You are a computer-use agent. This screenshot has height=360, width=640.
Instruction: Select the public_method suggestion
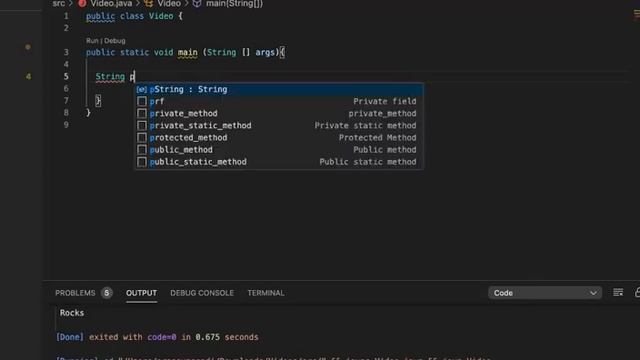[x=280, y=150]
